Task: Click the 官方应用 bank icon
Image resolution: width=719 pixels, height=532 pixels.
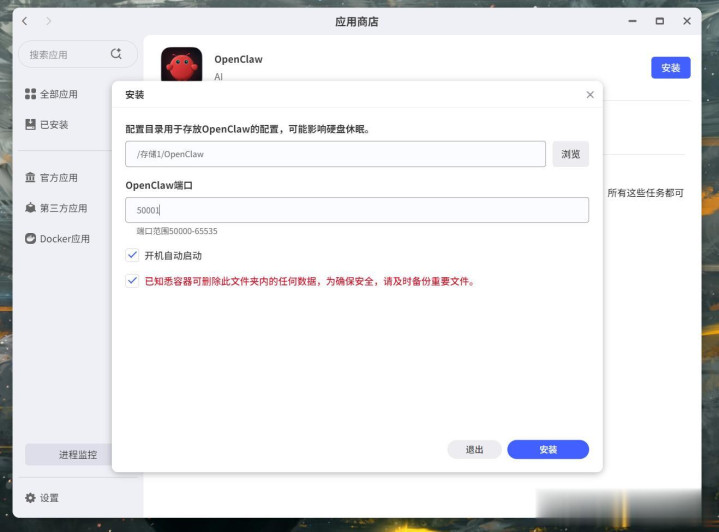Action: pos(30,177)
